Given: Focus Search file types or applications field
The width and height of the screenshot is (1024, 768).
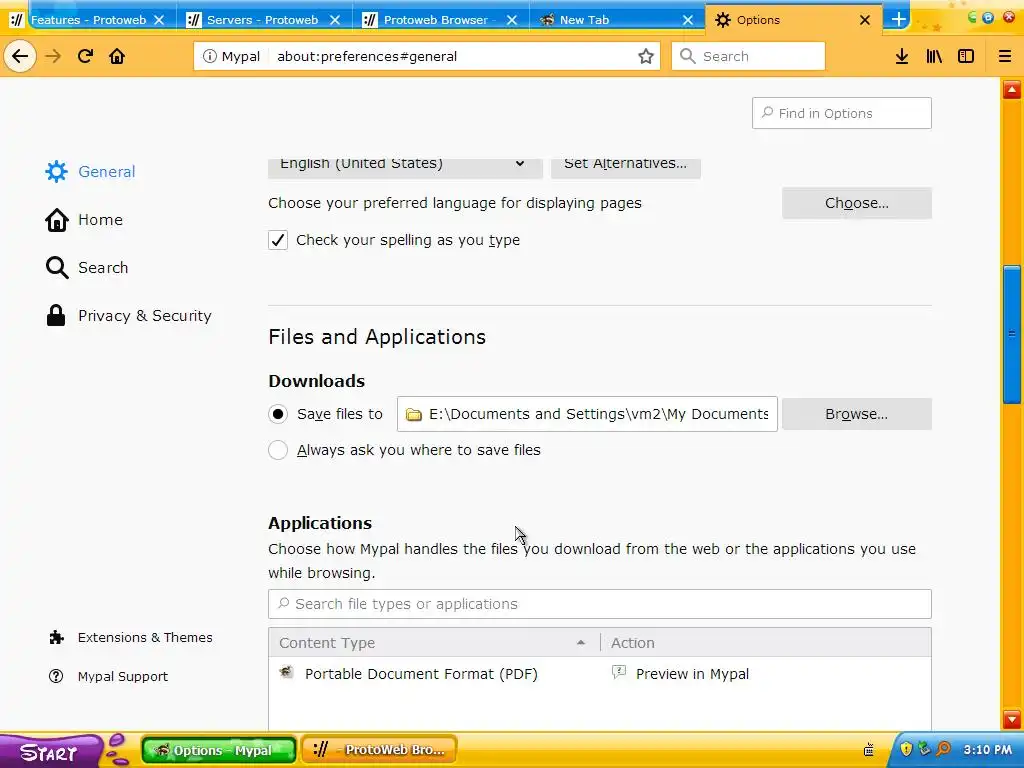Looking at the screenshot, I should tap(600, 604).
